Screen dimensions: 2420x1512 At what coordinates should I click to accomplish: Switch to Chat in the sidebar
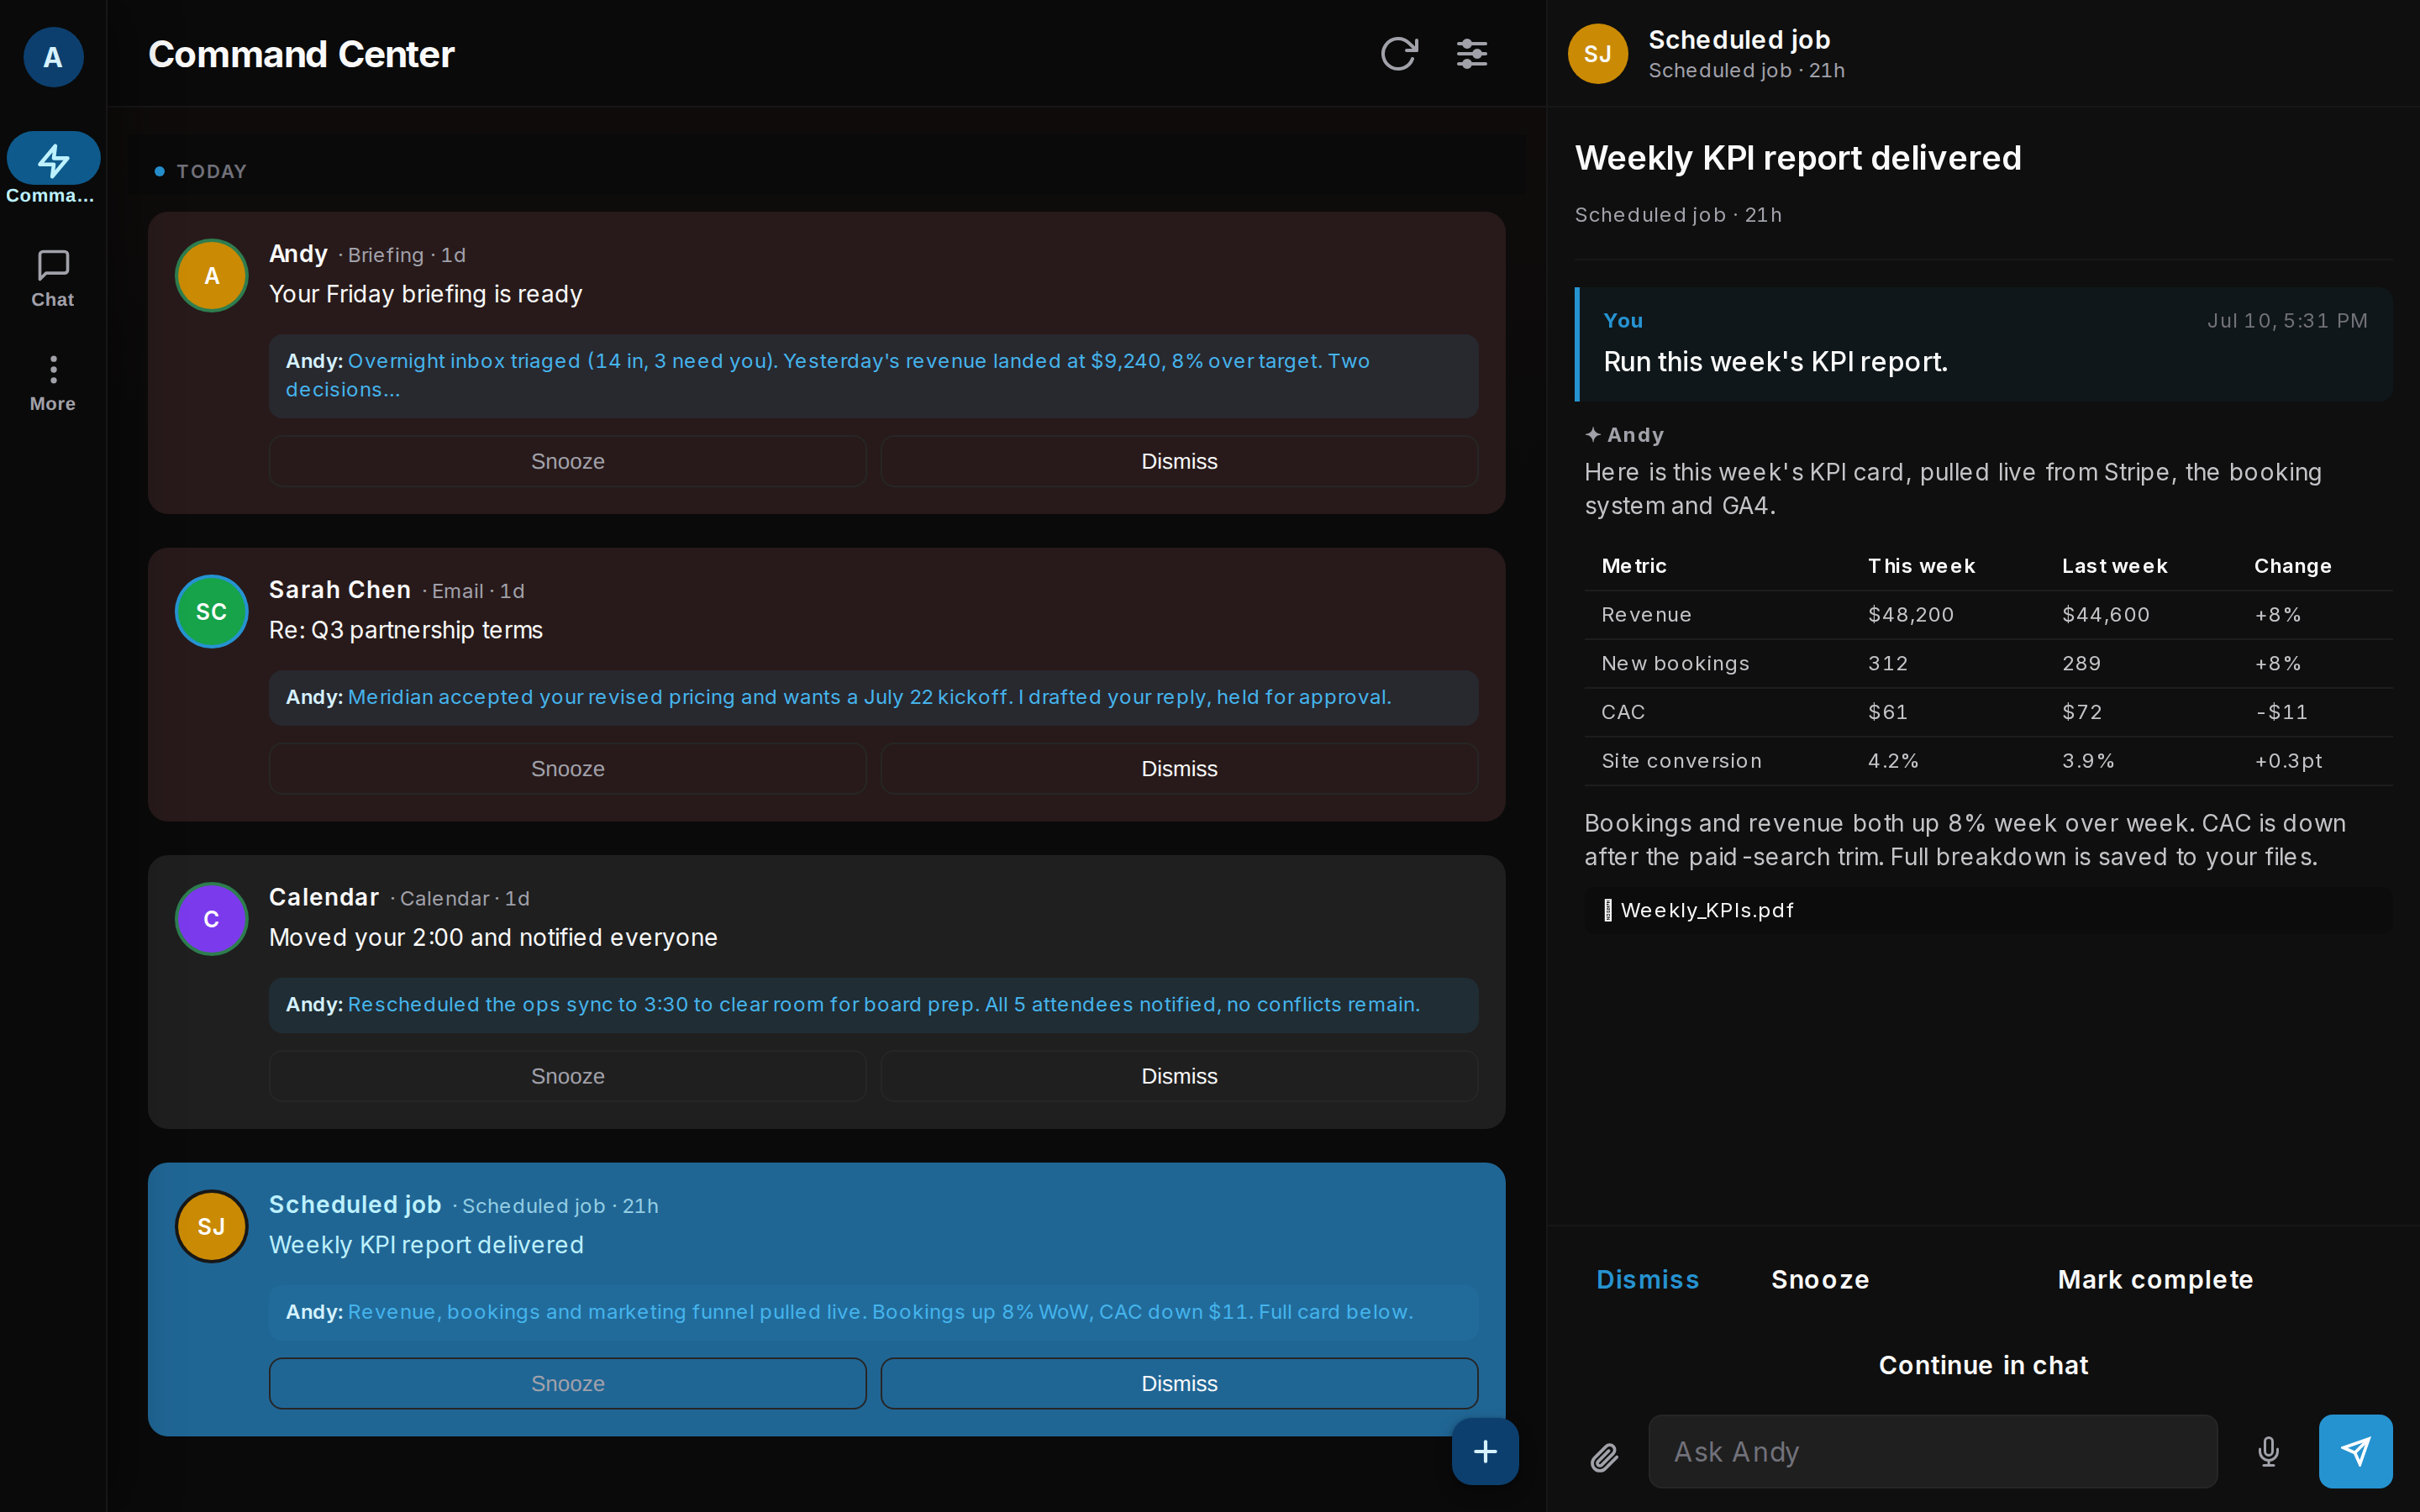click(53, 279)
